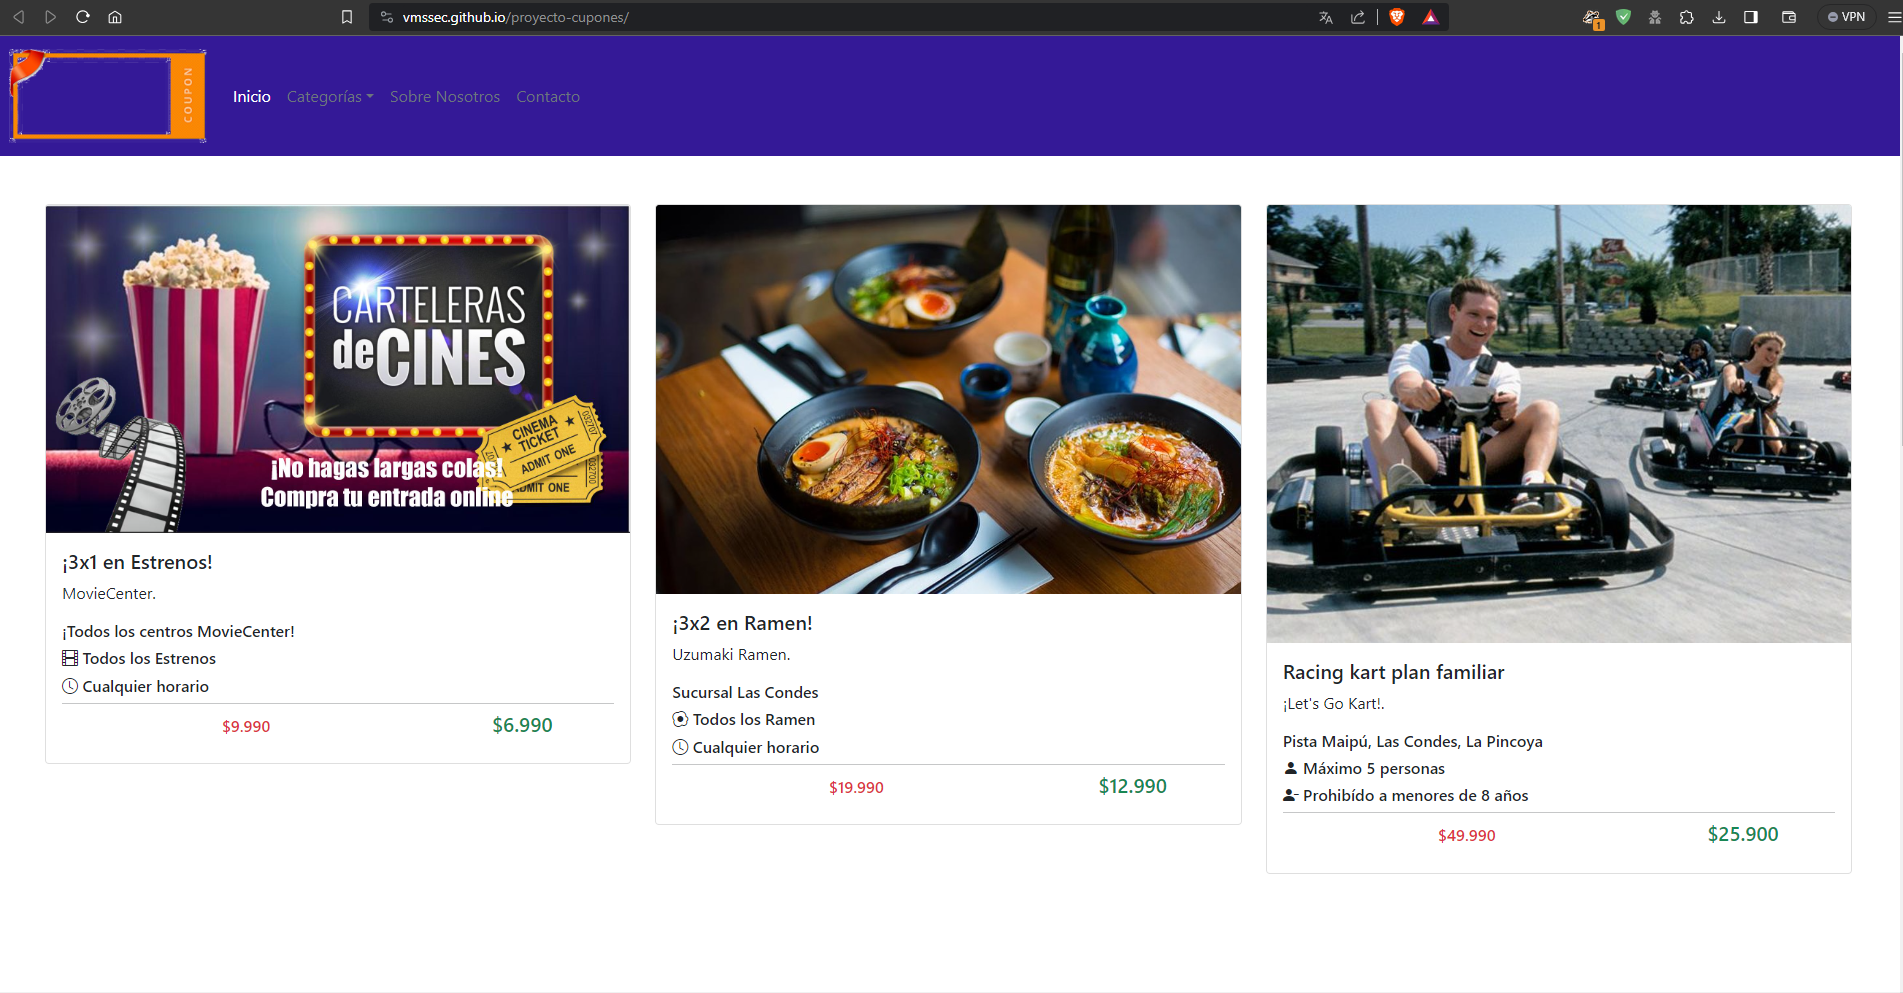The image size is (1903, 993).
Task: Select Inicio in the navigation menu
Action: point(251,96)
